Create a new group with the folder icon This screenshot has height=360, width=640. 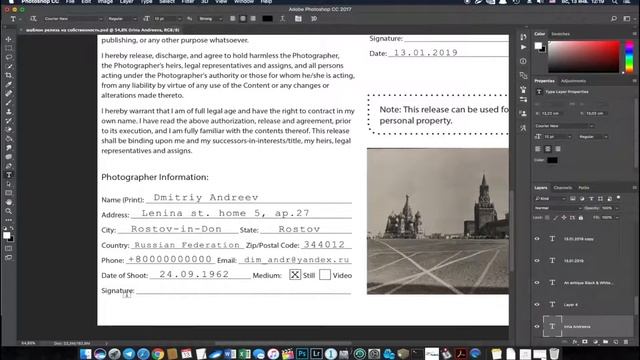[605, 342]
